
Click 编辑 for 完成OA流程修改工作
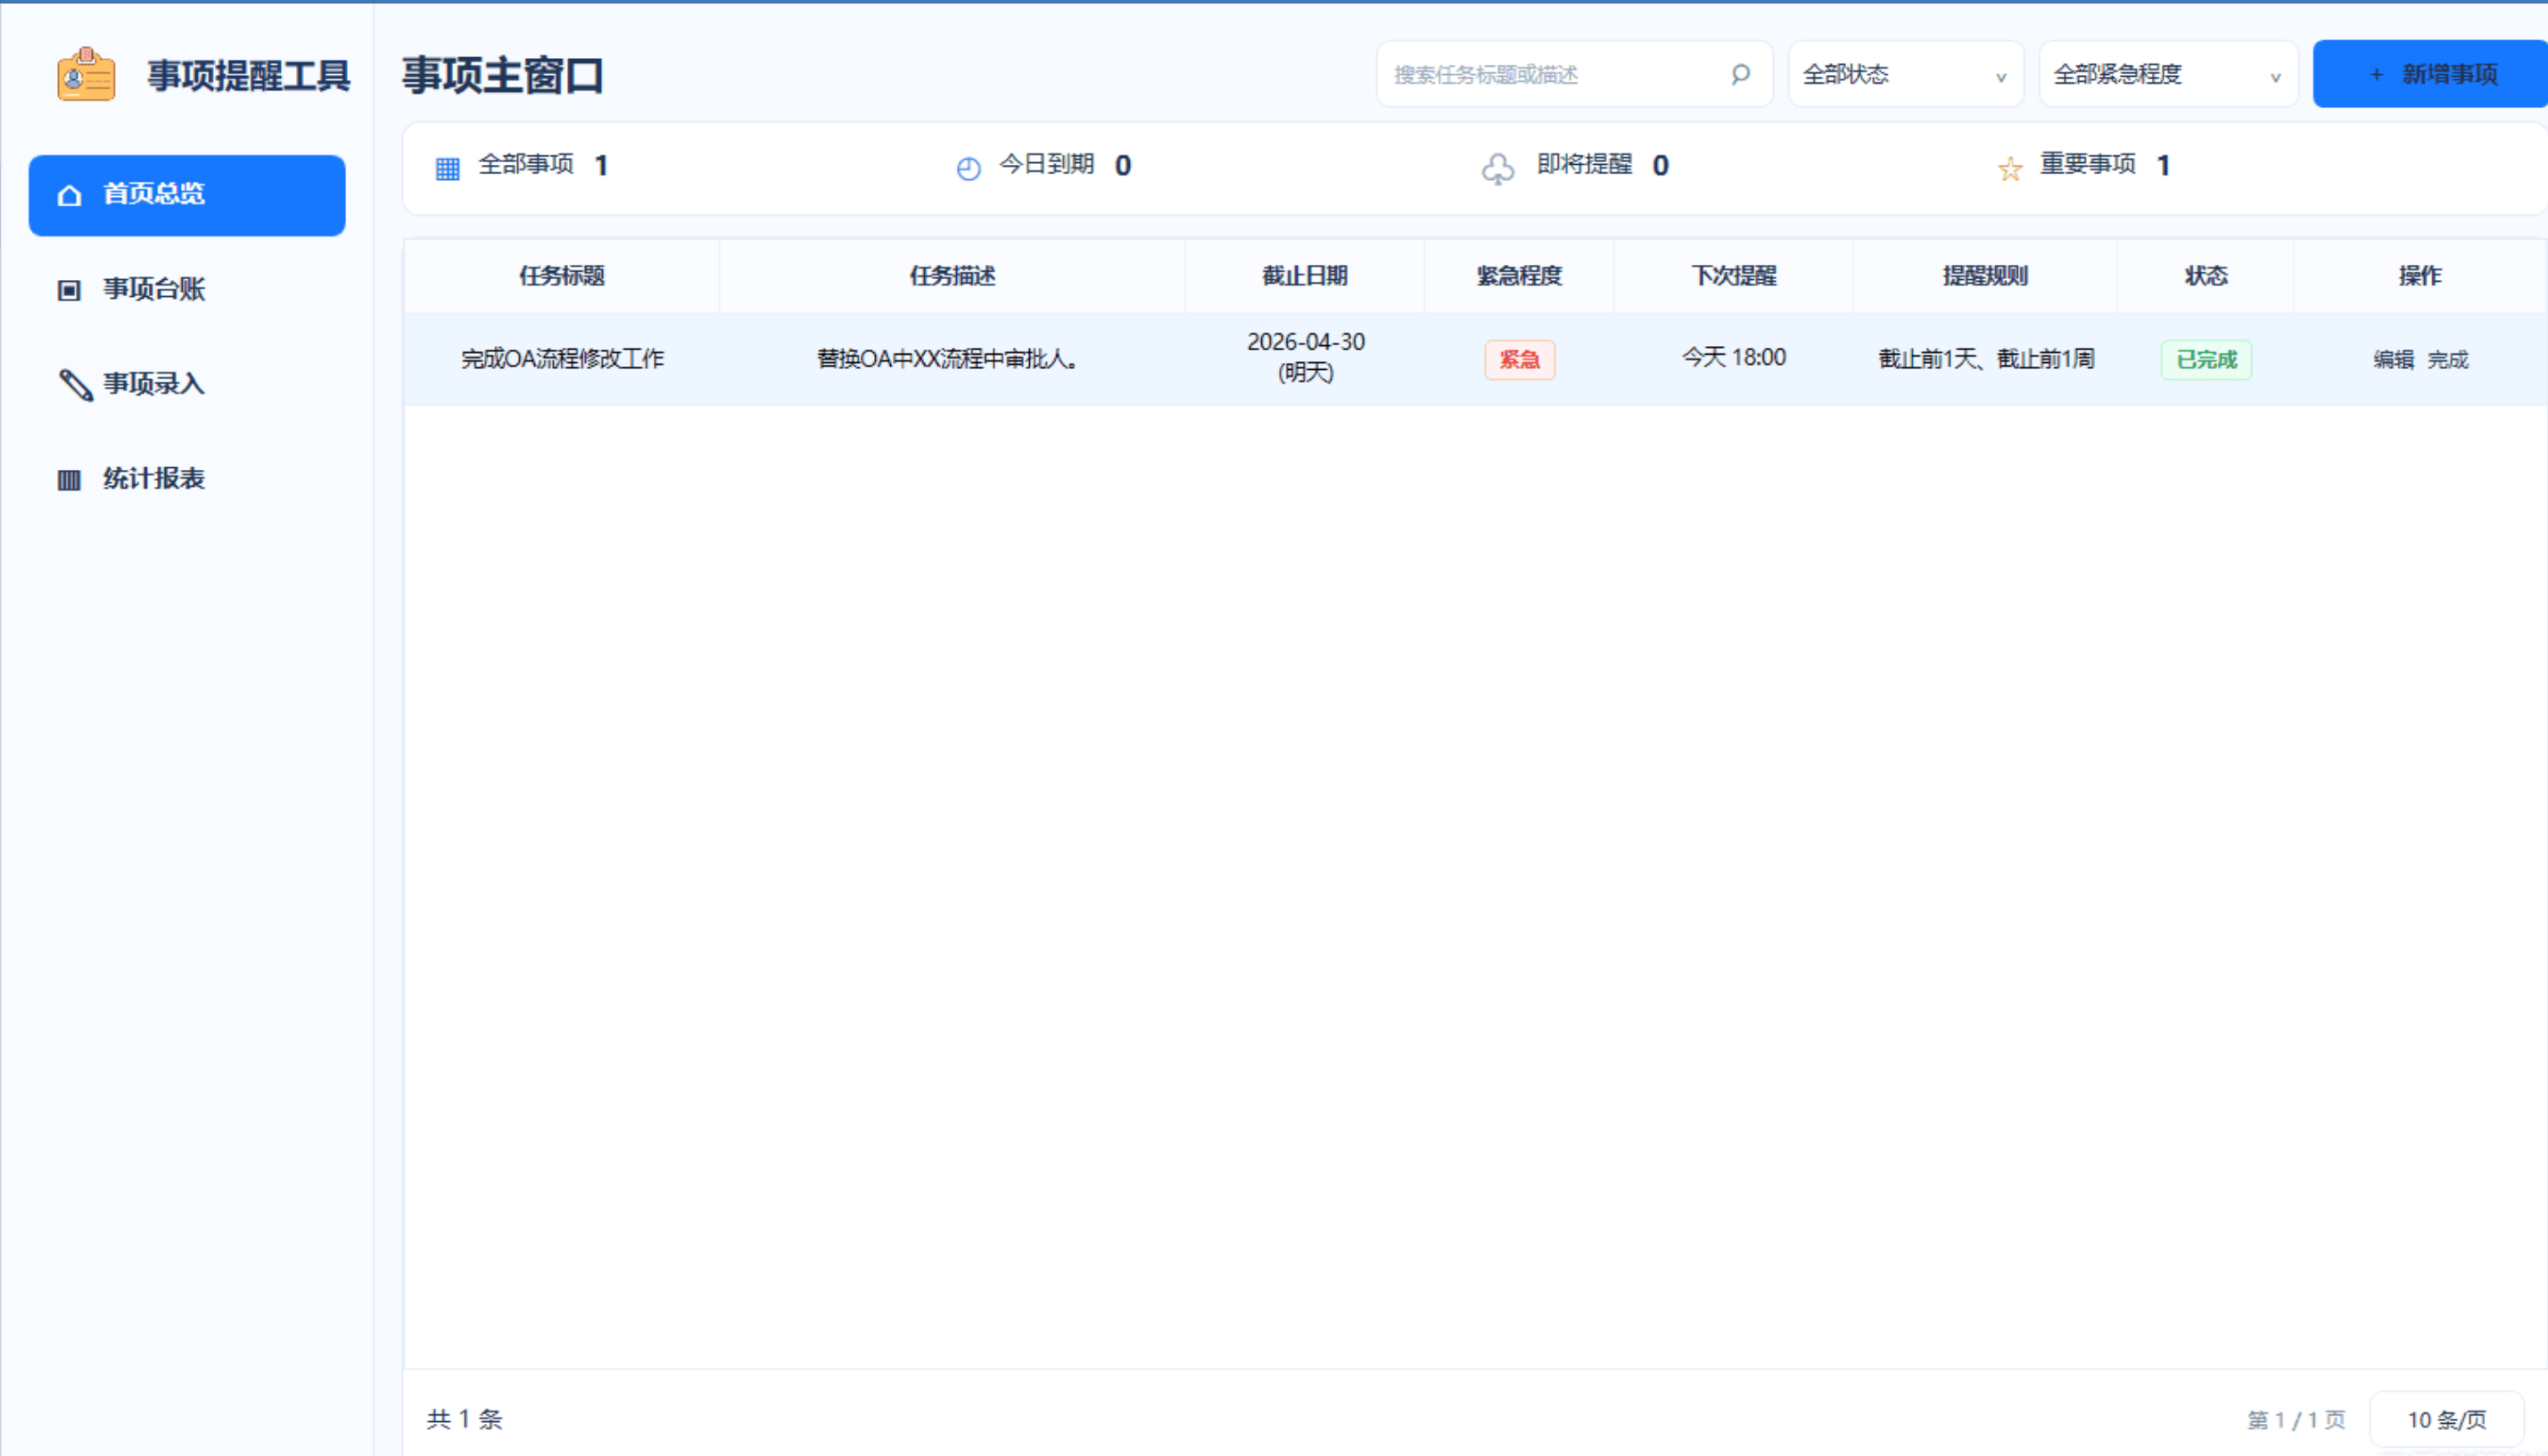pos(2393,359)
